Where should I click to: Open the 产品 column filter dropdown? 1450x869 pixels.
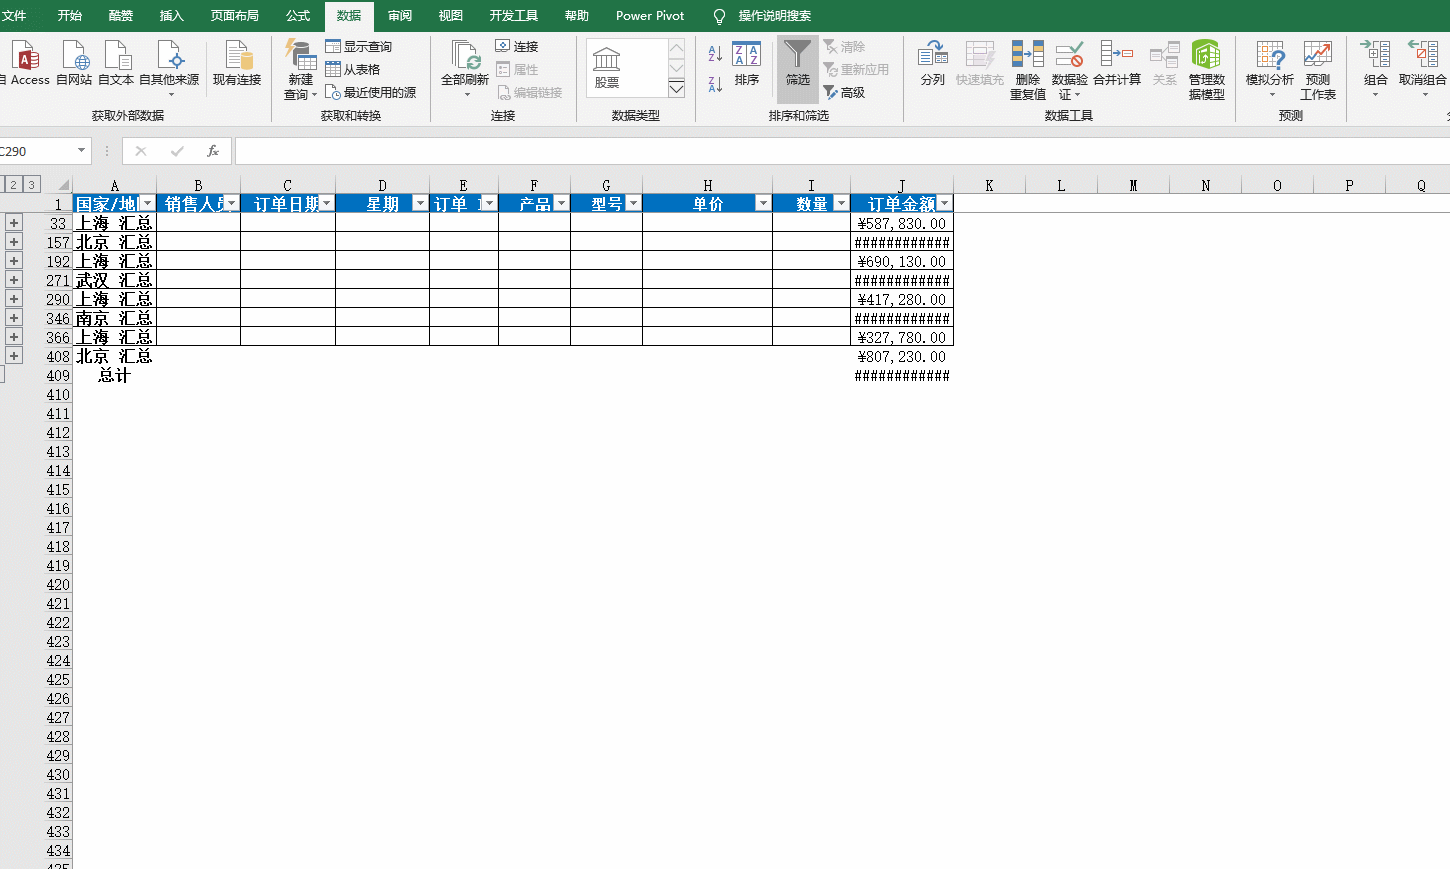(x=561, y=204)
